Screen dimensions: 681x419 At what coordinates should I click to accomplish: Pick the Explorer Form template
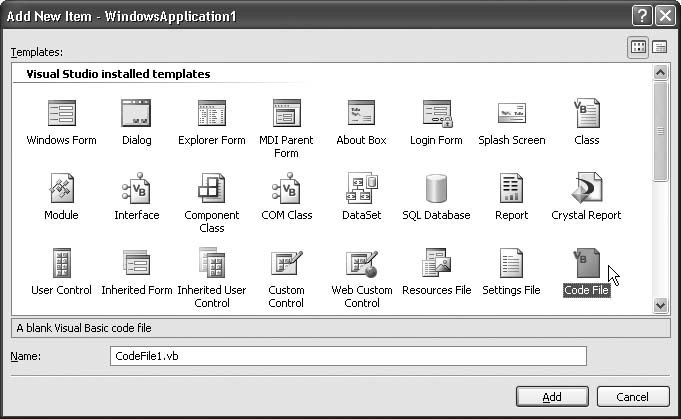pyautogui.click(x=212, y=113)
